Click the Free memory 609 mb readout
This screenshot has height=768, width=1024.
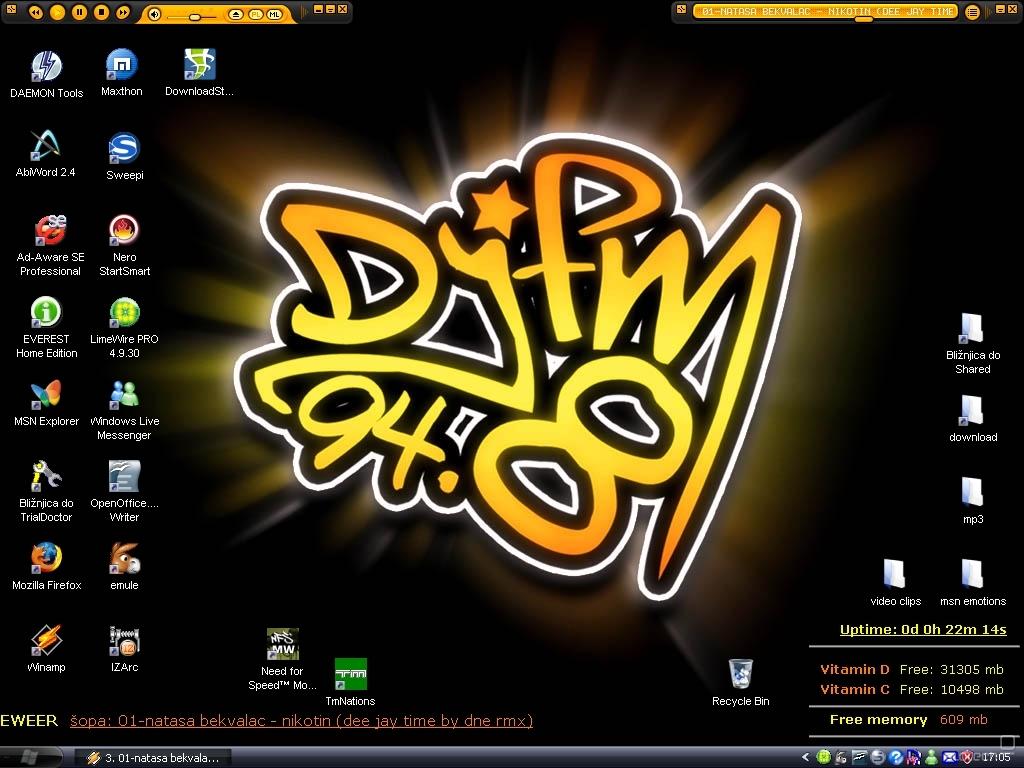(908, 720)
